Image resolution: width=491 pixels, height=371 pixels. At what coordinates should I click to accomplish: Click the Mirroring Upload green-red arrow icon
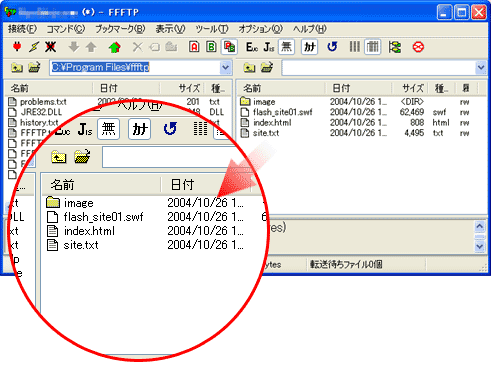point(115,47)
